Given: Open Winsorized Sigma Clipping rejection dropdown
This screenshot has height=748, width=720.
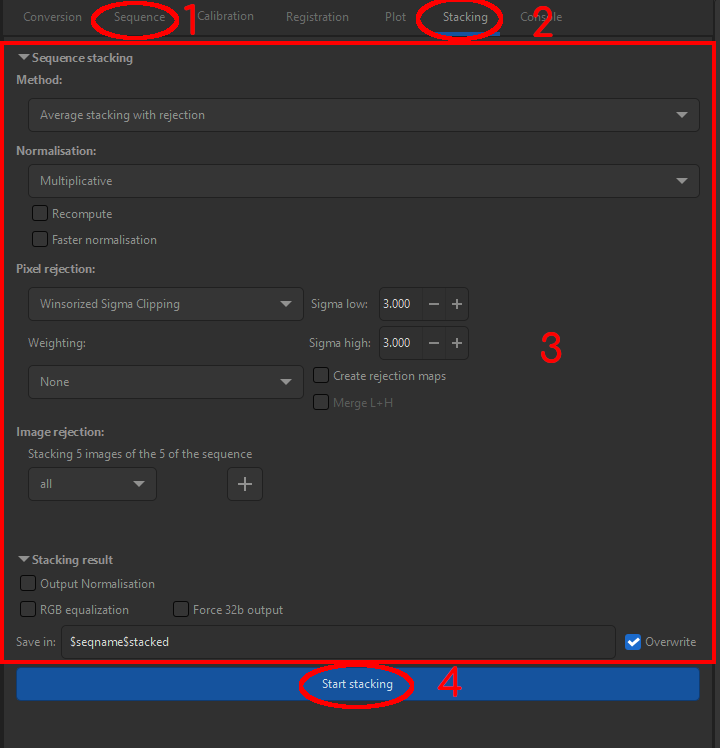Looking at the screenshot, I should coord(165,304).
